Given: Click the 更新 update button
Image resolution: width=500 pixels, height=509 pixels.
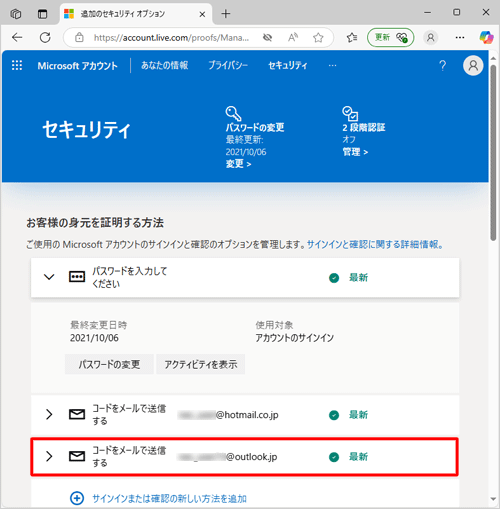Looking at the screenshot, I should tap(391, 37).
